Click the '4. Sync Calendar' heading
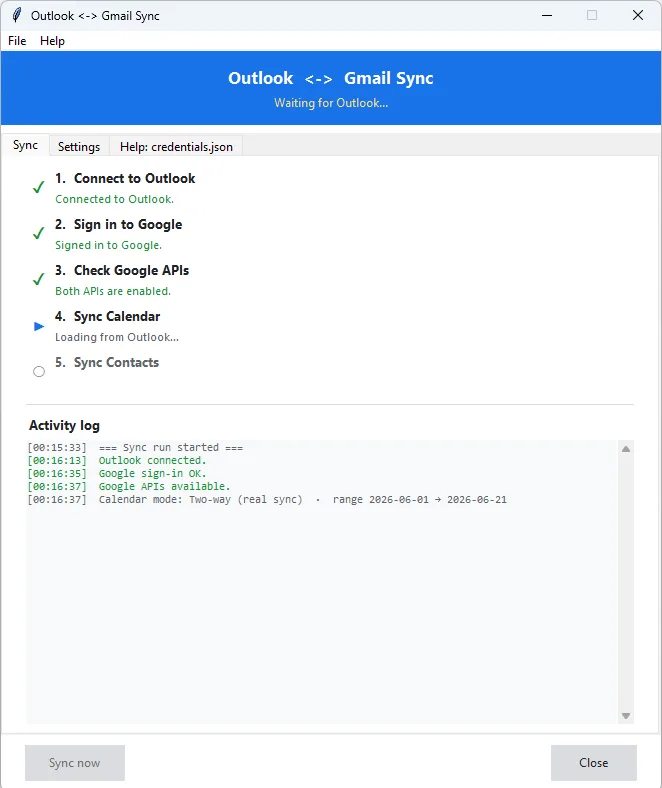662x788 pixels. [x=108, y=317]
